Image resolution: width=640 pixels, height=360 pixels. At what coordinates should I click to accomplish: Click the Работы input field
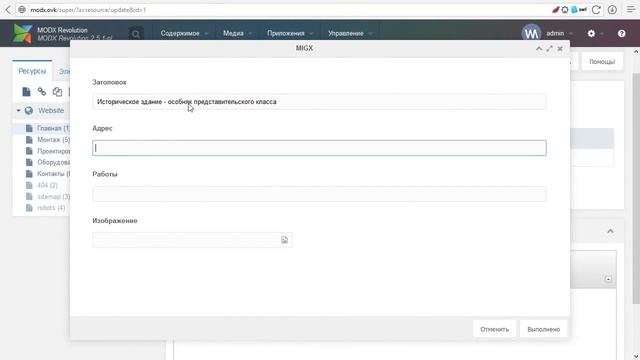[x=319, y=194]
